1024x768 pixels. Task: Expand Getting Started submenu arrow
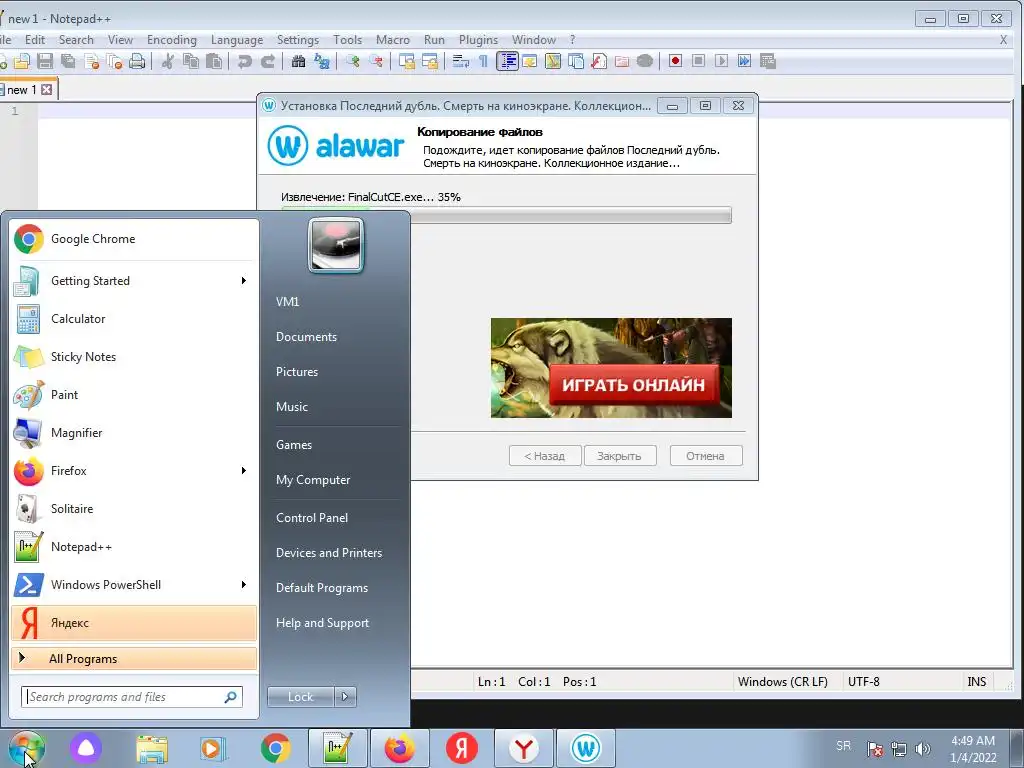(x=244, y=281)
